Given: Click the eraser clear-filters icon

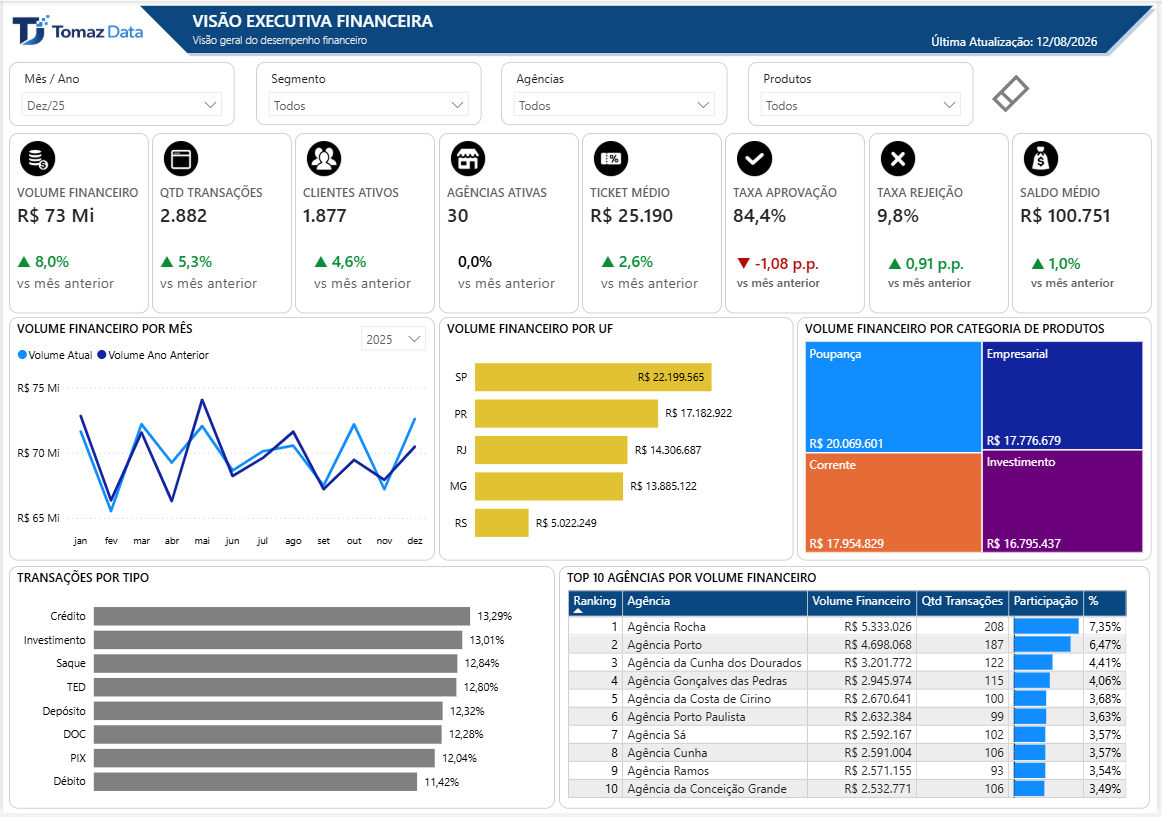Looking at the screenshot, I should click(x=1011, y=93).
